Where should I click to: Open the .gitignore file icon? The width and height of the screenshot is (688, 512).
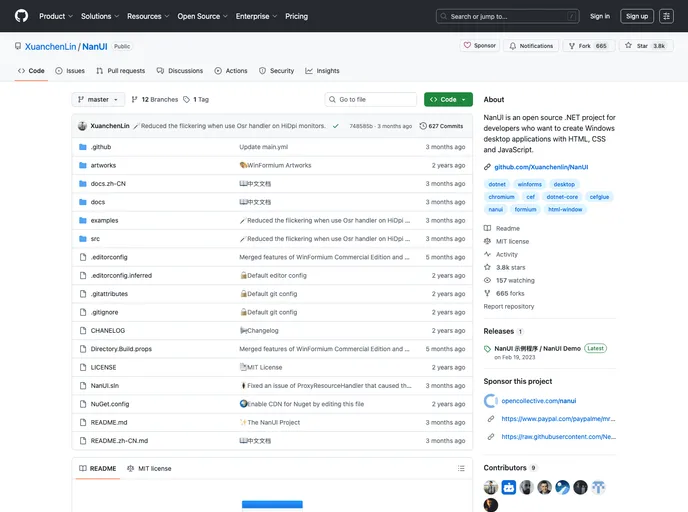[x=82, y=312]
